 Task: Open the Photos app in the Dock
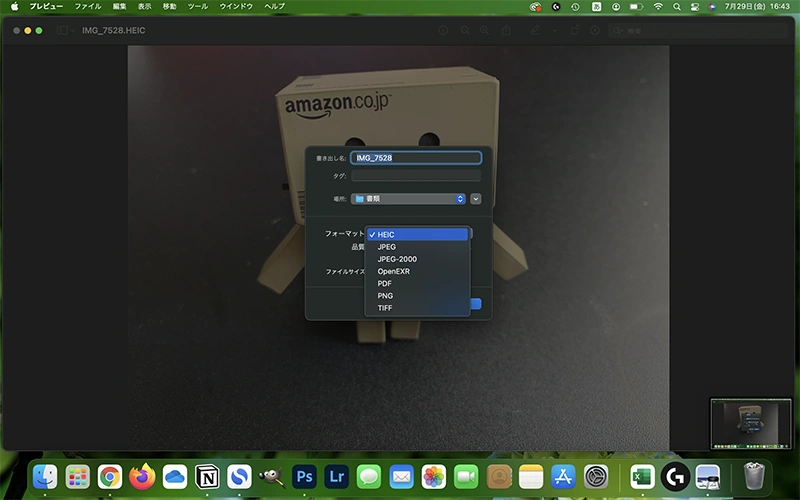433,477
